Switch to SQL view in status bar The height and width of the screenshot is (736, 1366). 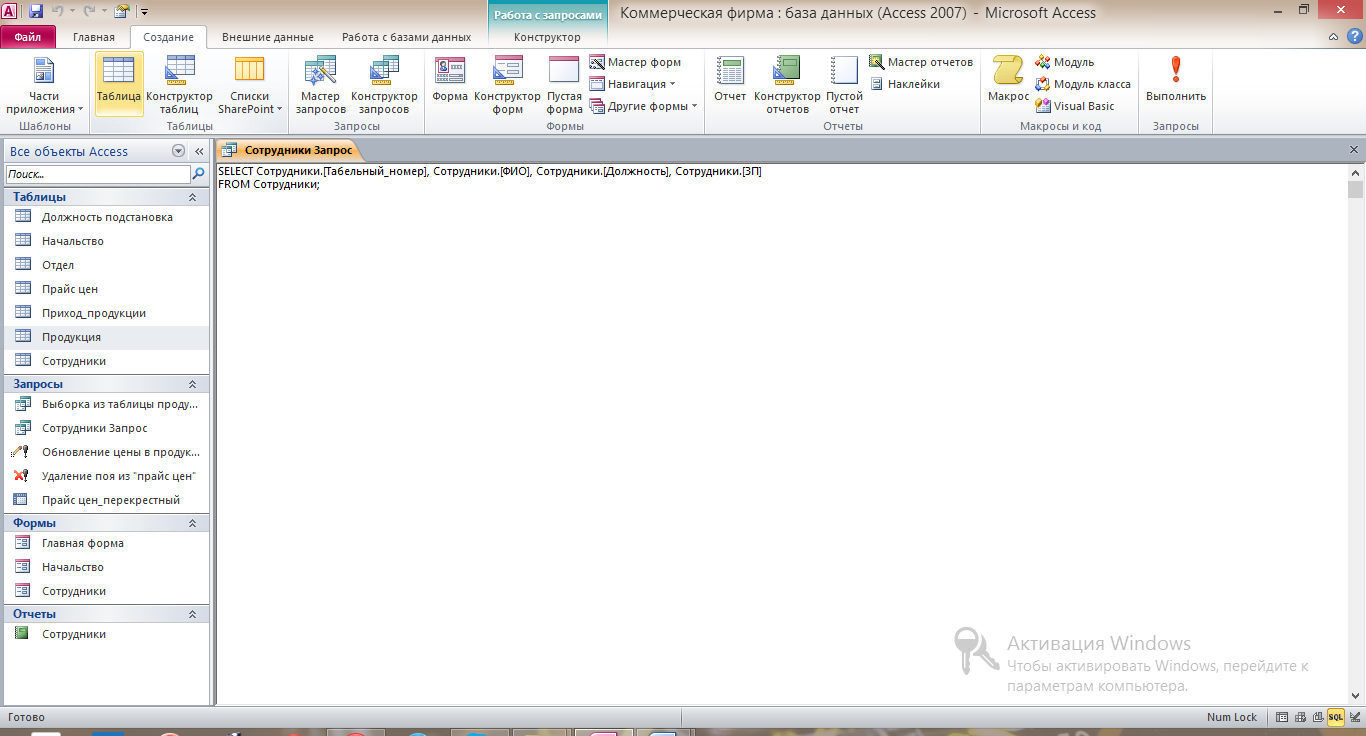[1335, 717]
